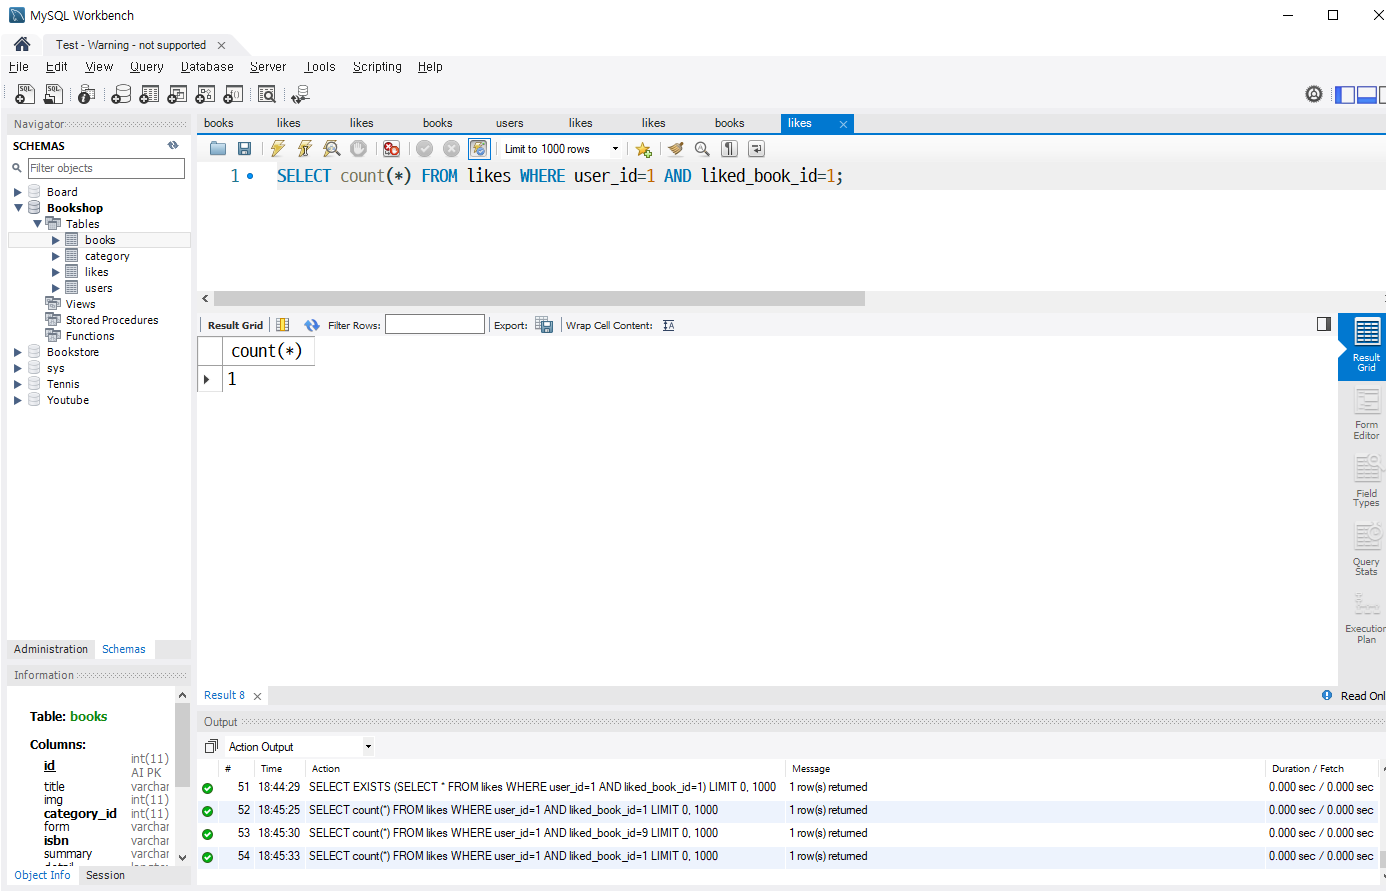This screenshot has height=892, width=1386.
Task: Toggle word wrap in editor
Action: pos(757,149)
